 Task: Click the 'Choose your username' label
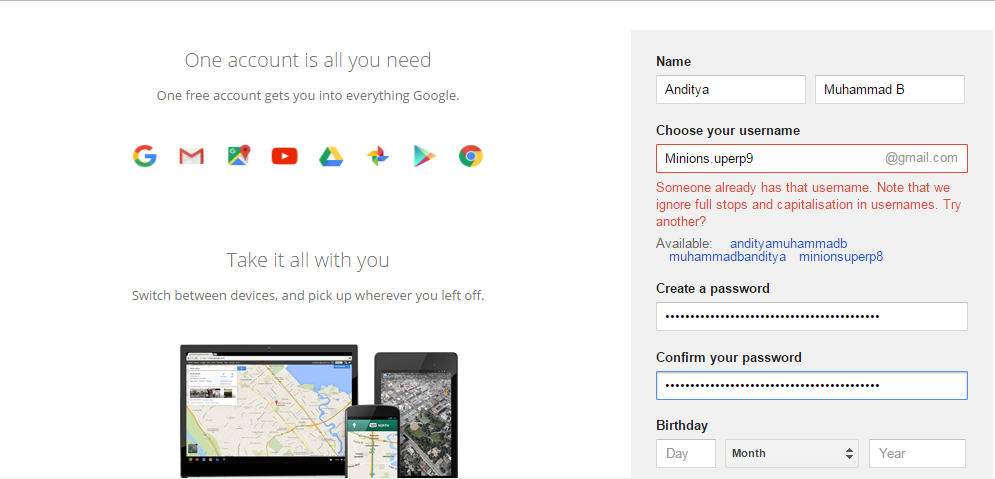[728, 131]
